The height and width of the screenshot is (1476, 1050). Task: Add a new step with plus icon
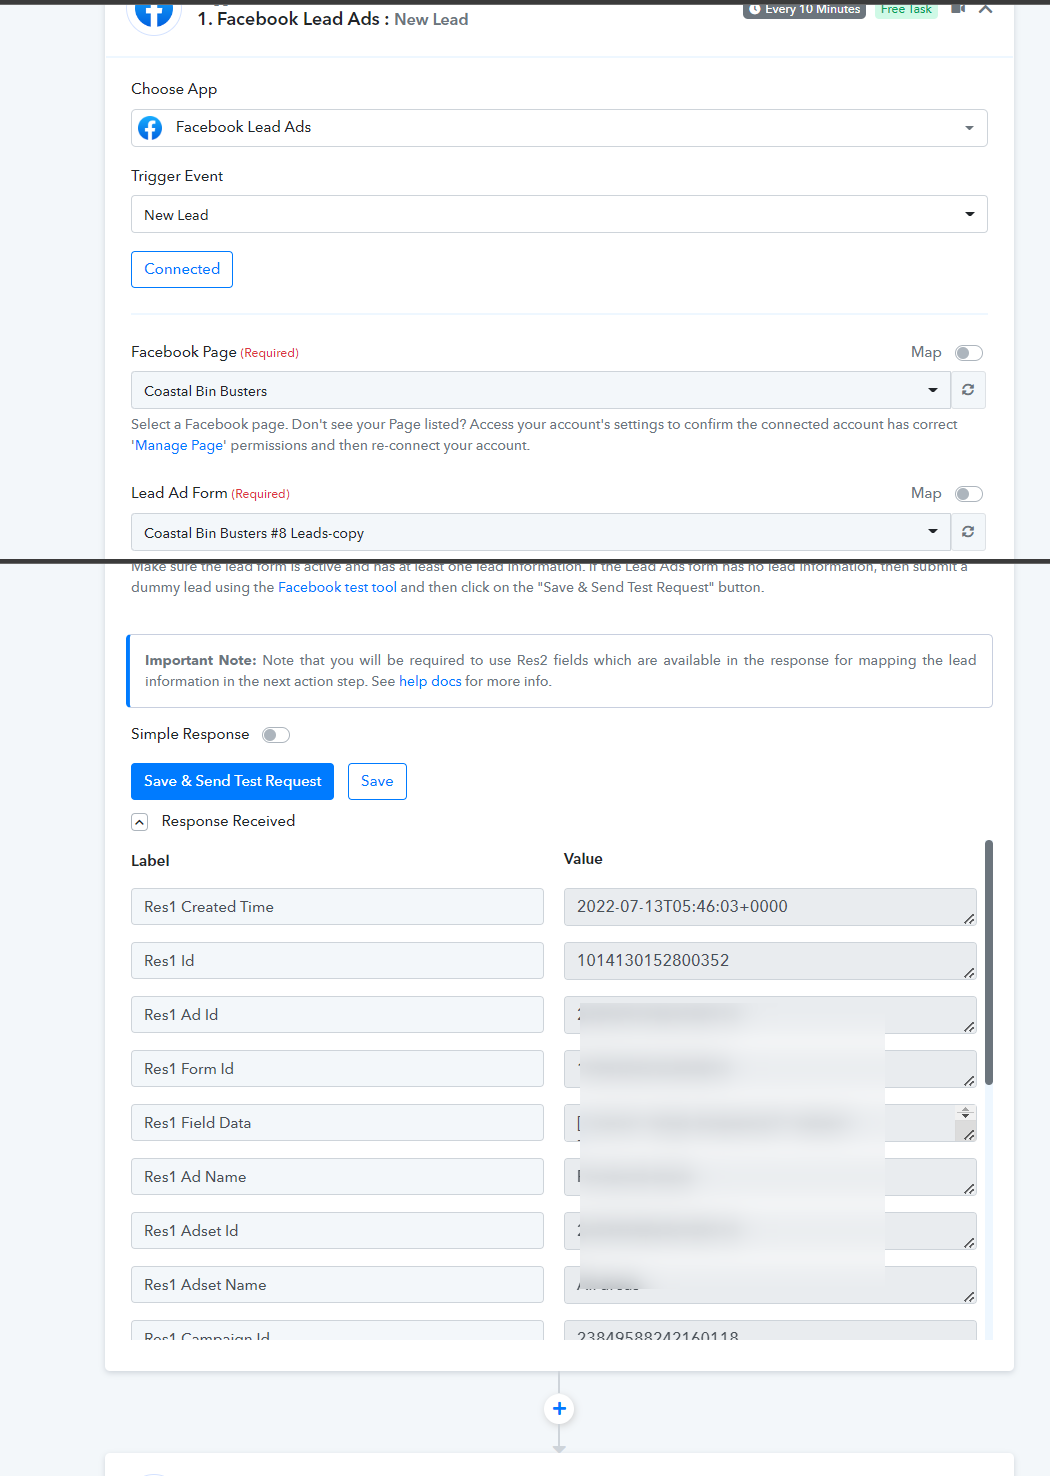559,1409
